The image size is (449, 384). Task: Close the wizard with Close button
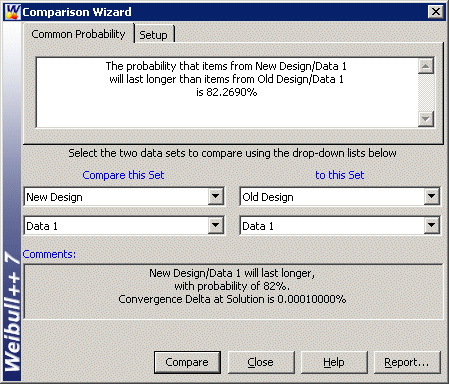[x=261, y=362]
